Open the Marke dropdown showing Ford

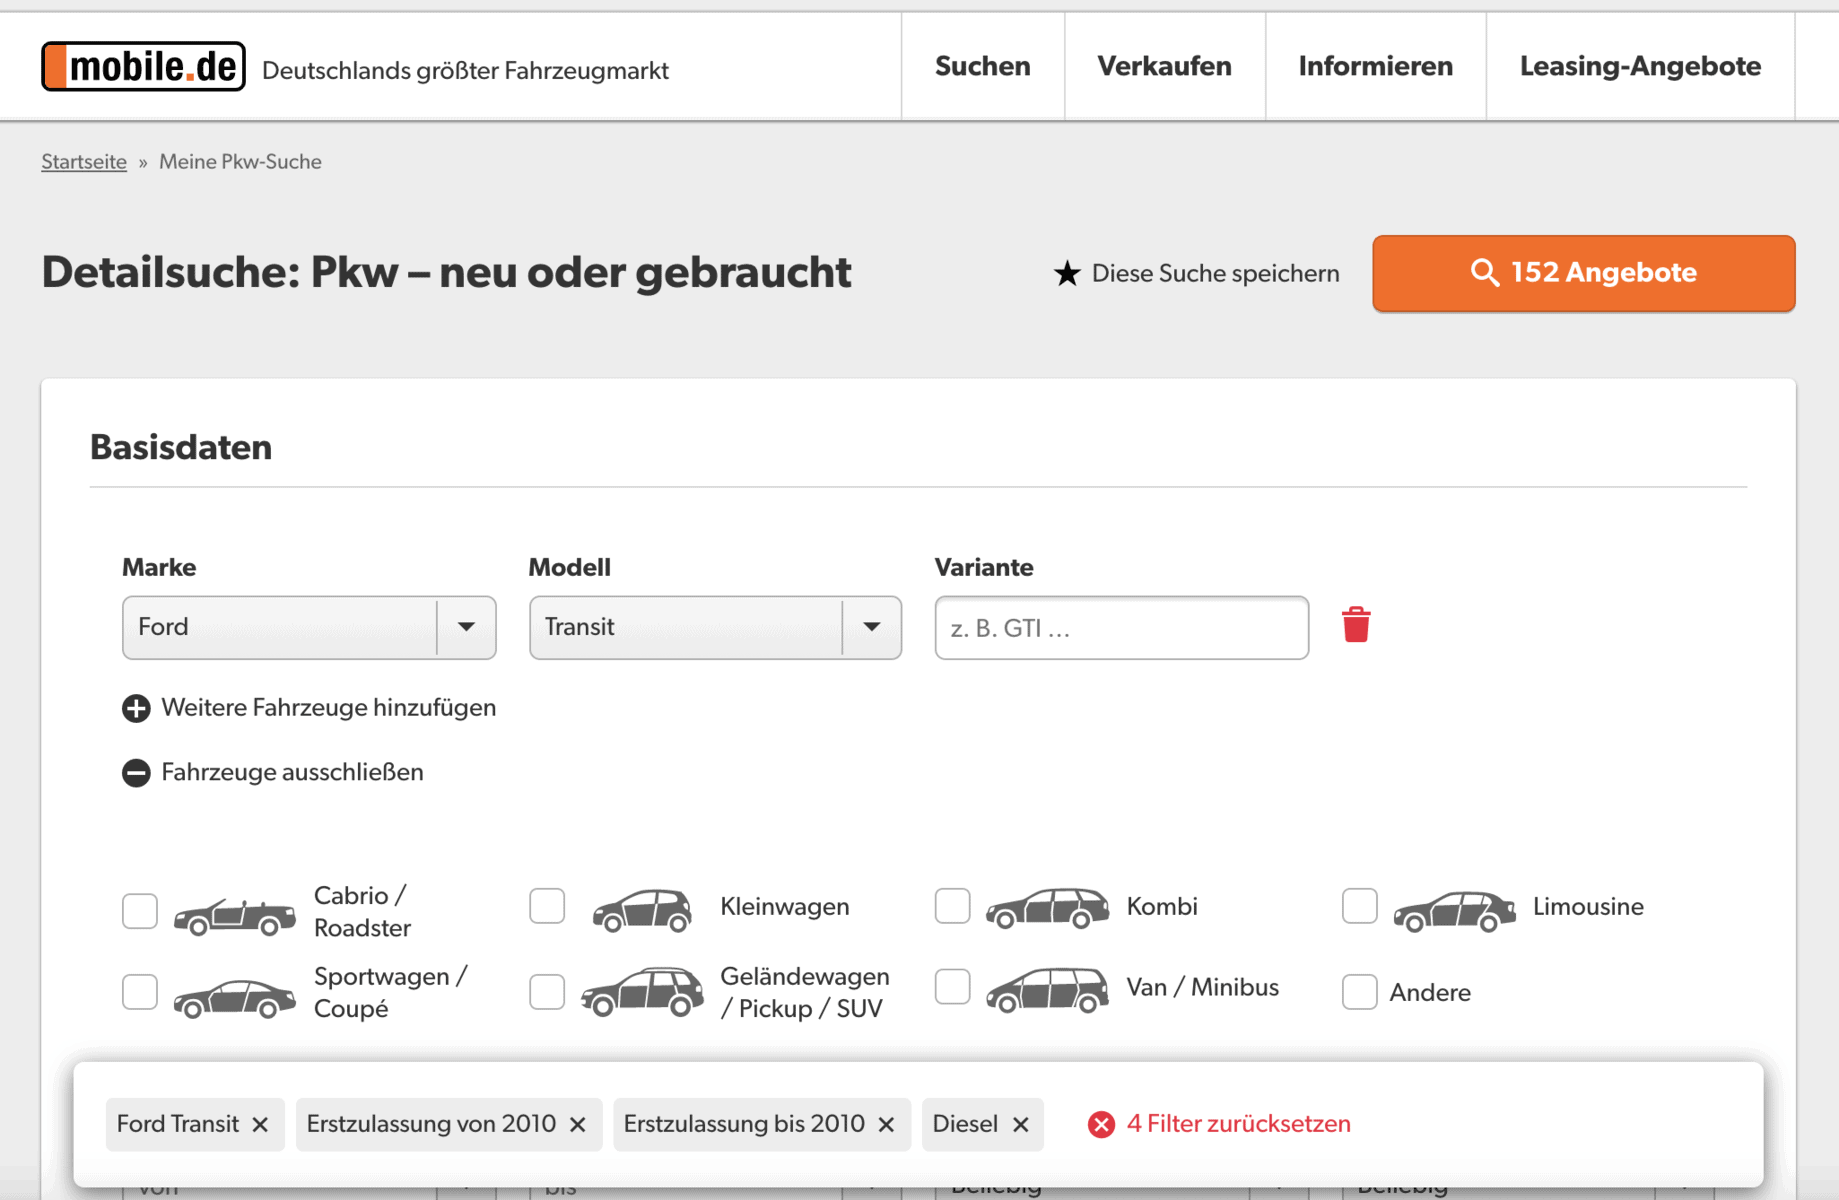(x=309, y=628)
